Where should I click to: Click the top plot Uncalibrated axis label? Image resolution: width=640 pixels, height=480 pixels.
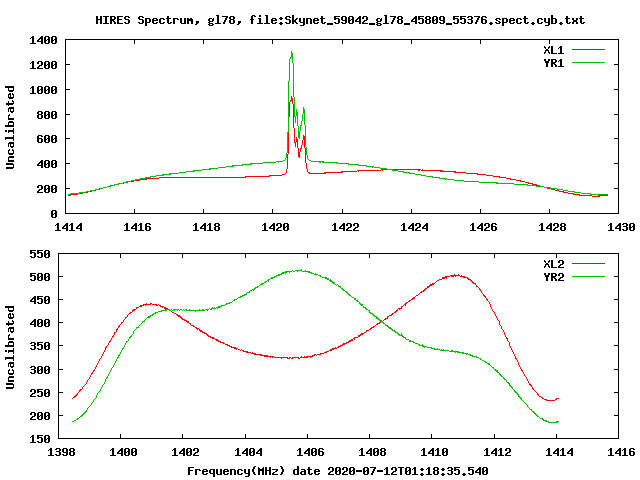(x=10, y=127)
